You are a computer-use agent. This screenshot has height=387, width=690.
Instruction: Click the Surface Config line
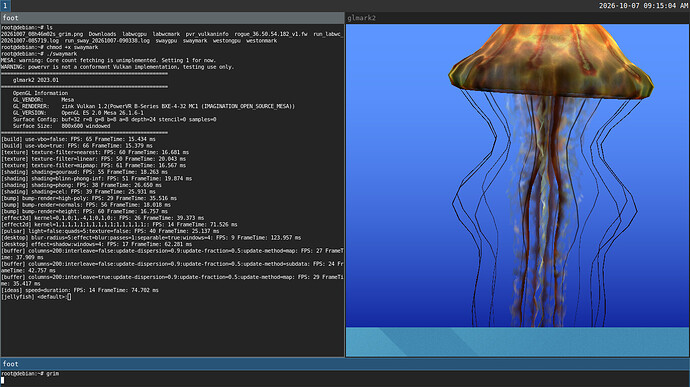pyautogui.click(x=114, y=119)
